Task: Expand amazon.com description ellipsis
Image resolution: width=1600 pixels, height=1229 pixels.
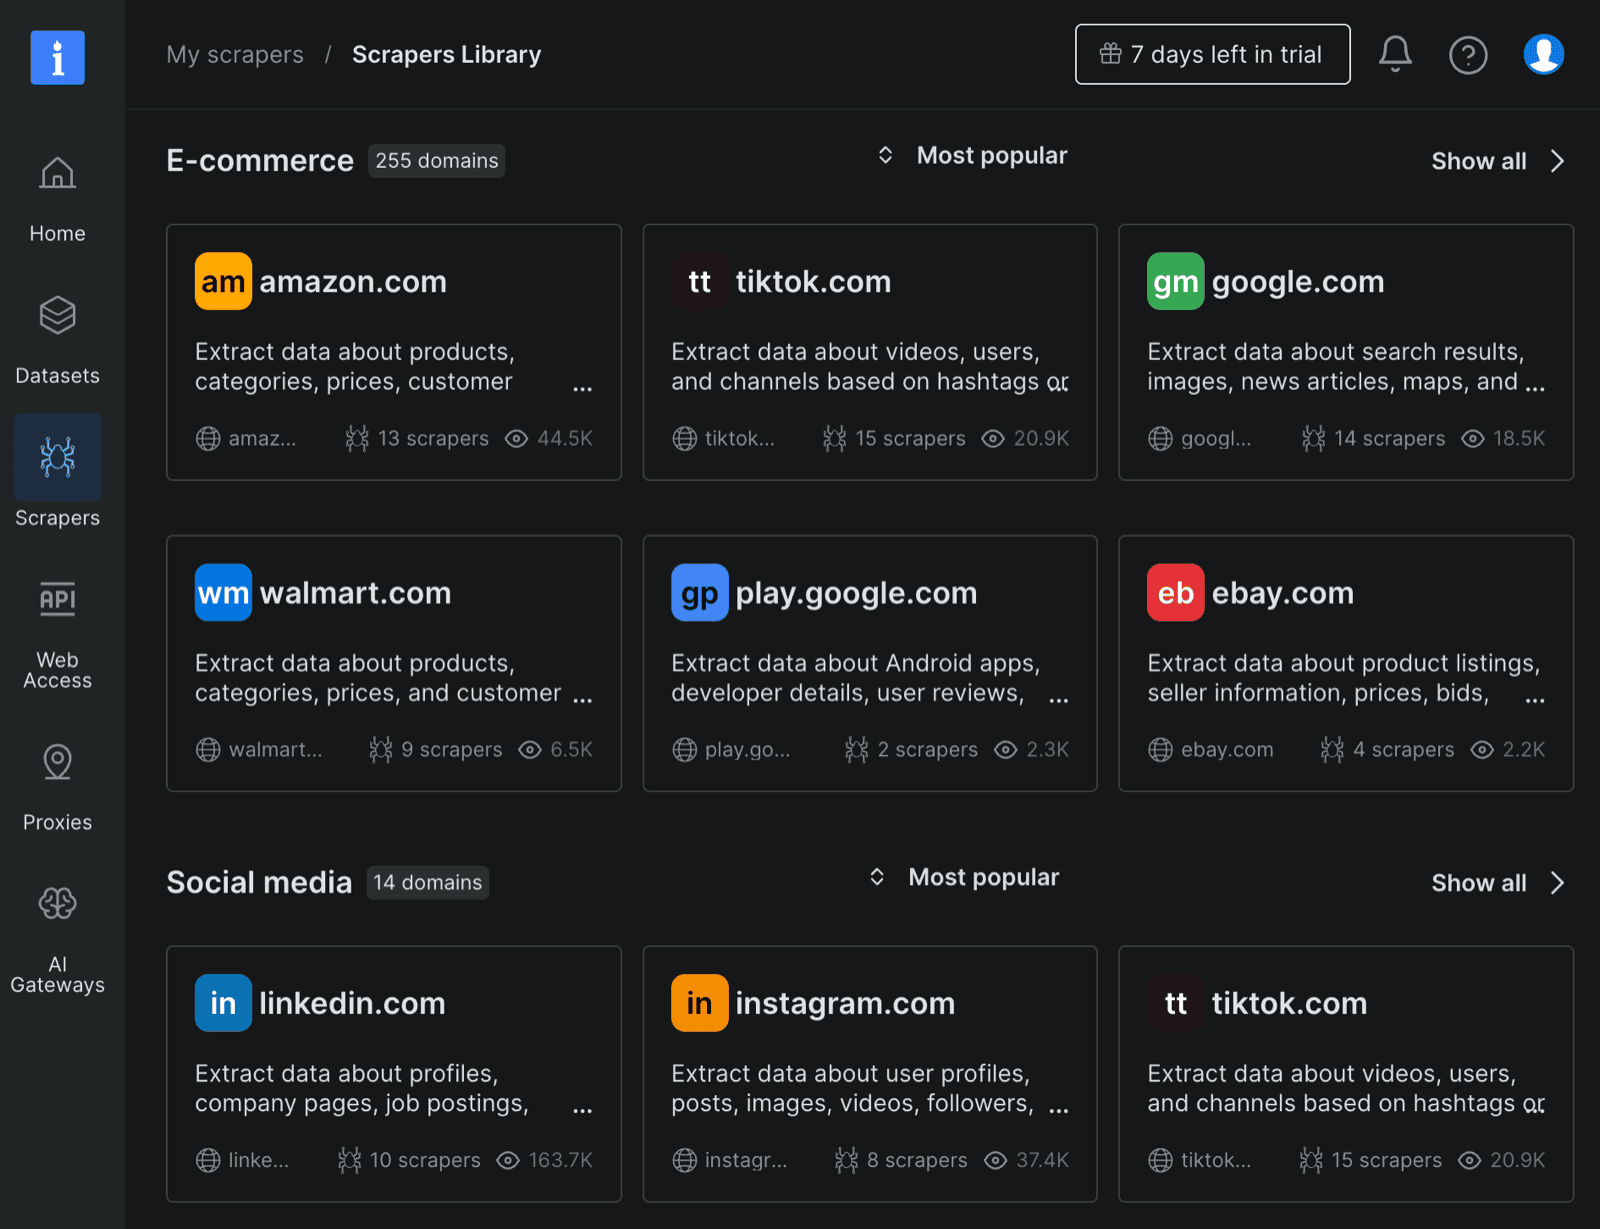Action: tap(583, 388)
